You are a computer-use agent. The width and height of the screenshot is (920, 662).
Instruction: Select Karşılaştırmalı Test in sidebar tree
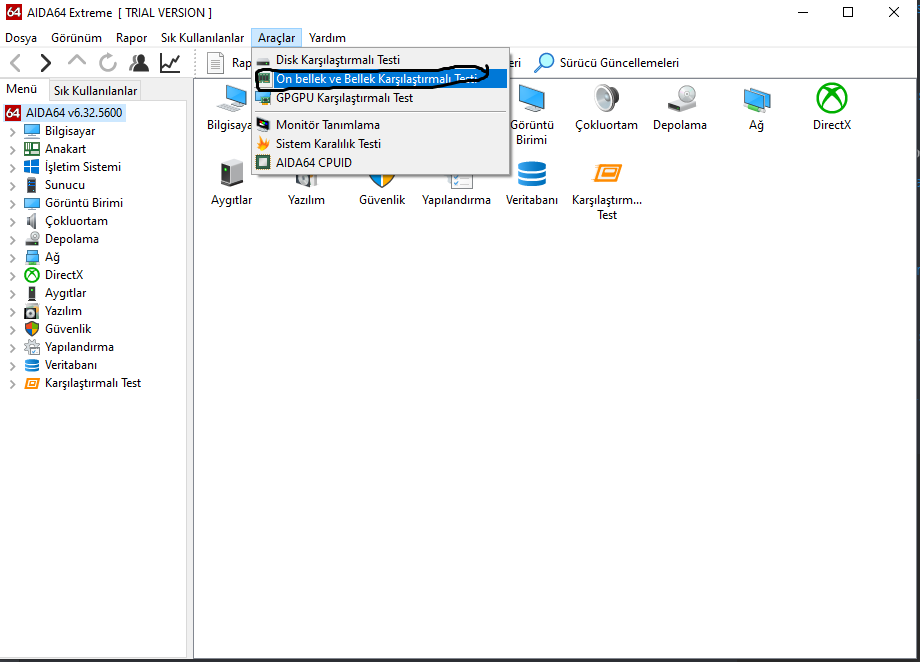[x=93, y=383]
